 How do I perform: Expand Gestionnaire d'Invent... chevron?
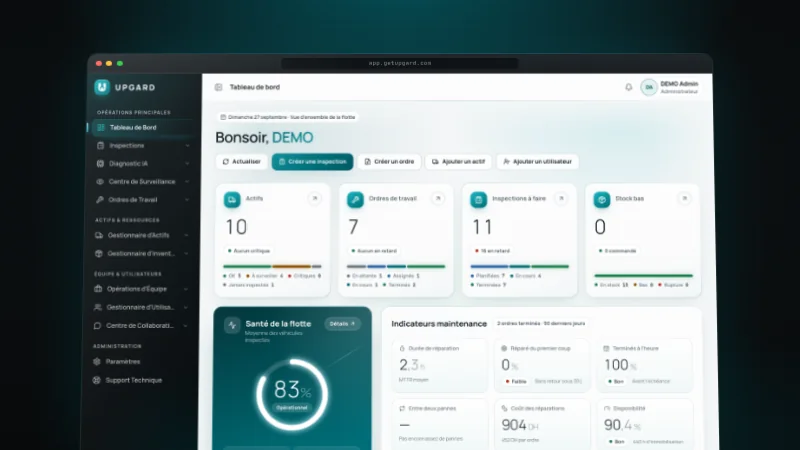[186, 254]
